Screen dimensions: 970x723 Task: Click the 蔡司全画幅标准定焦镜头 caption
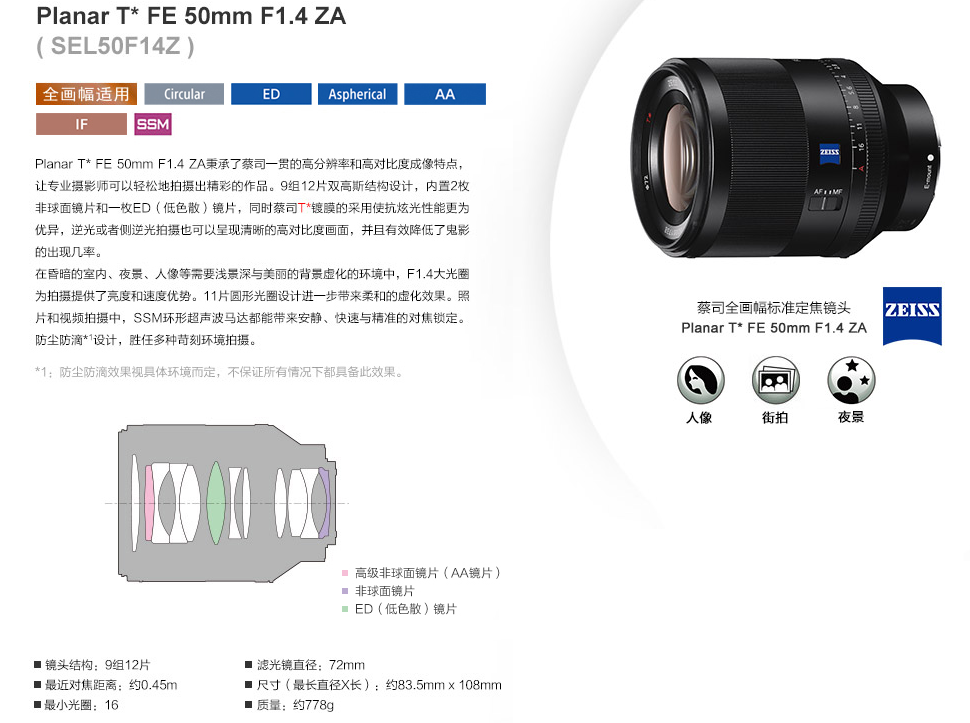(x=773, y=307)
